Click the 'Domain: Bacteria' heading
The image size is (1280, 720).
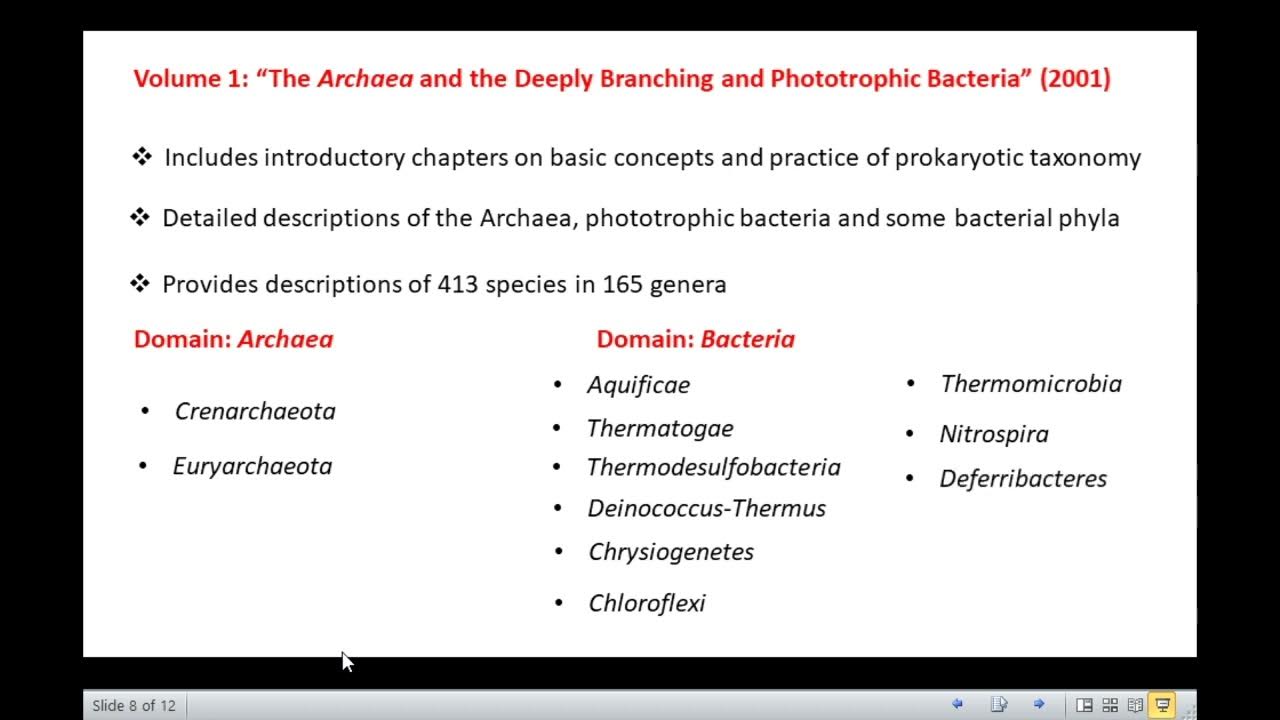tap(696, 339)
